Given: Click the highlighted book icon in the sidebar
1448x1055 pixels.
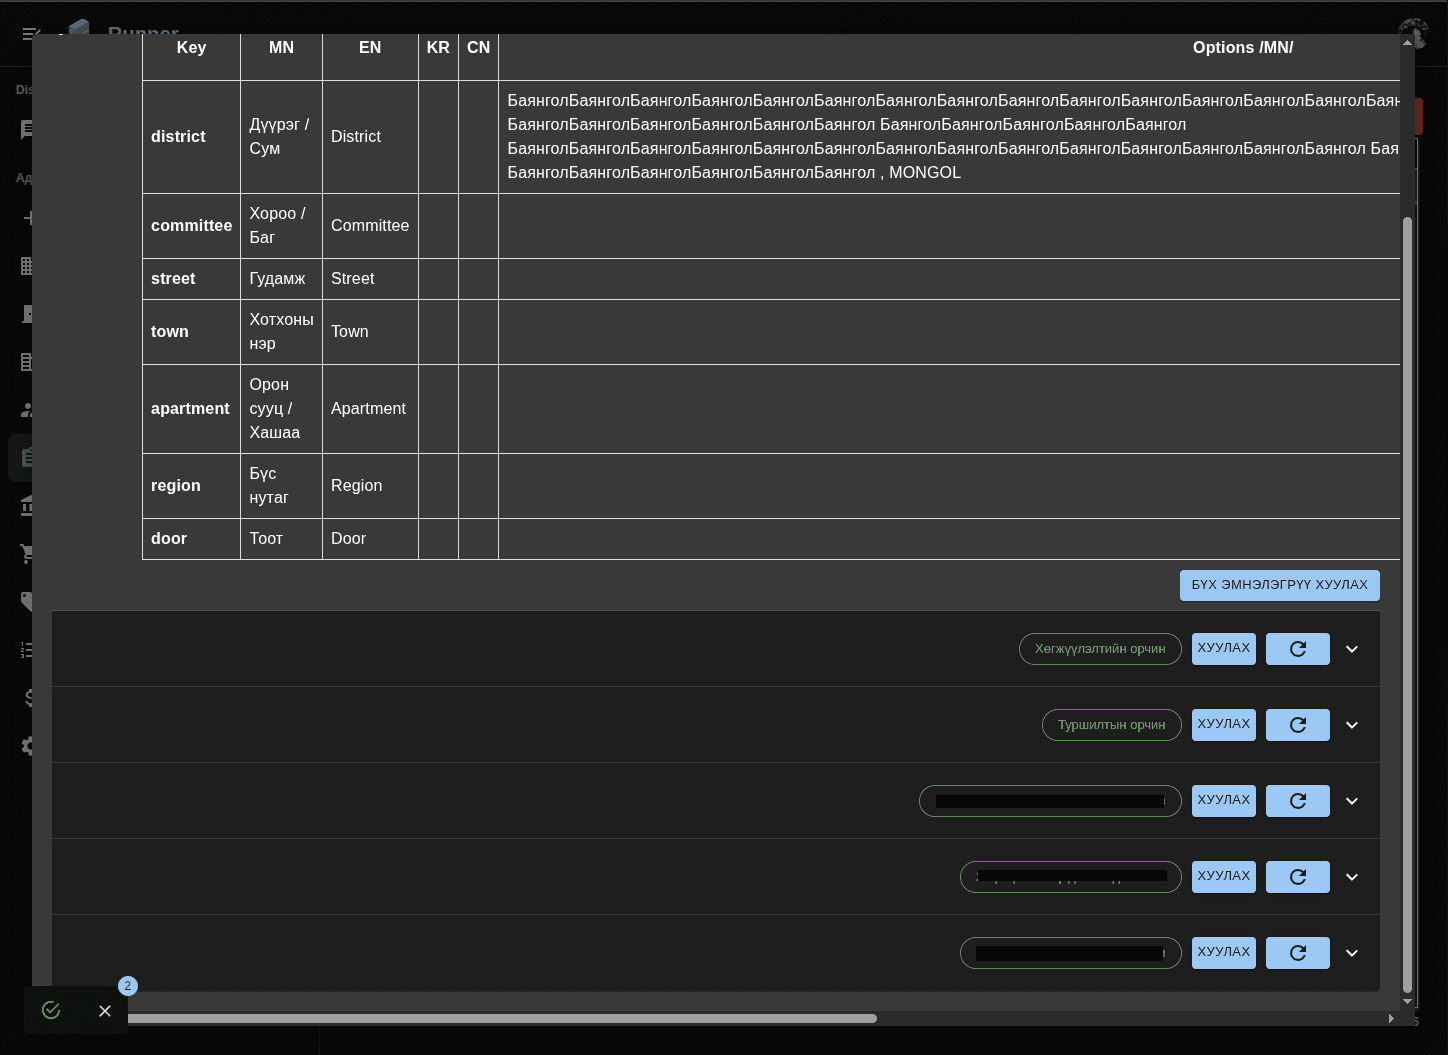Looking at the screenshot, I should 29,457.
